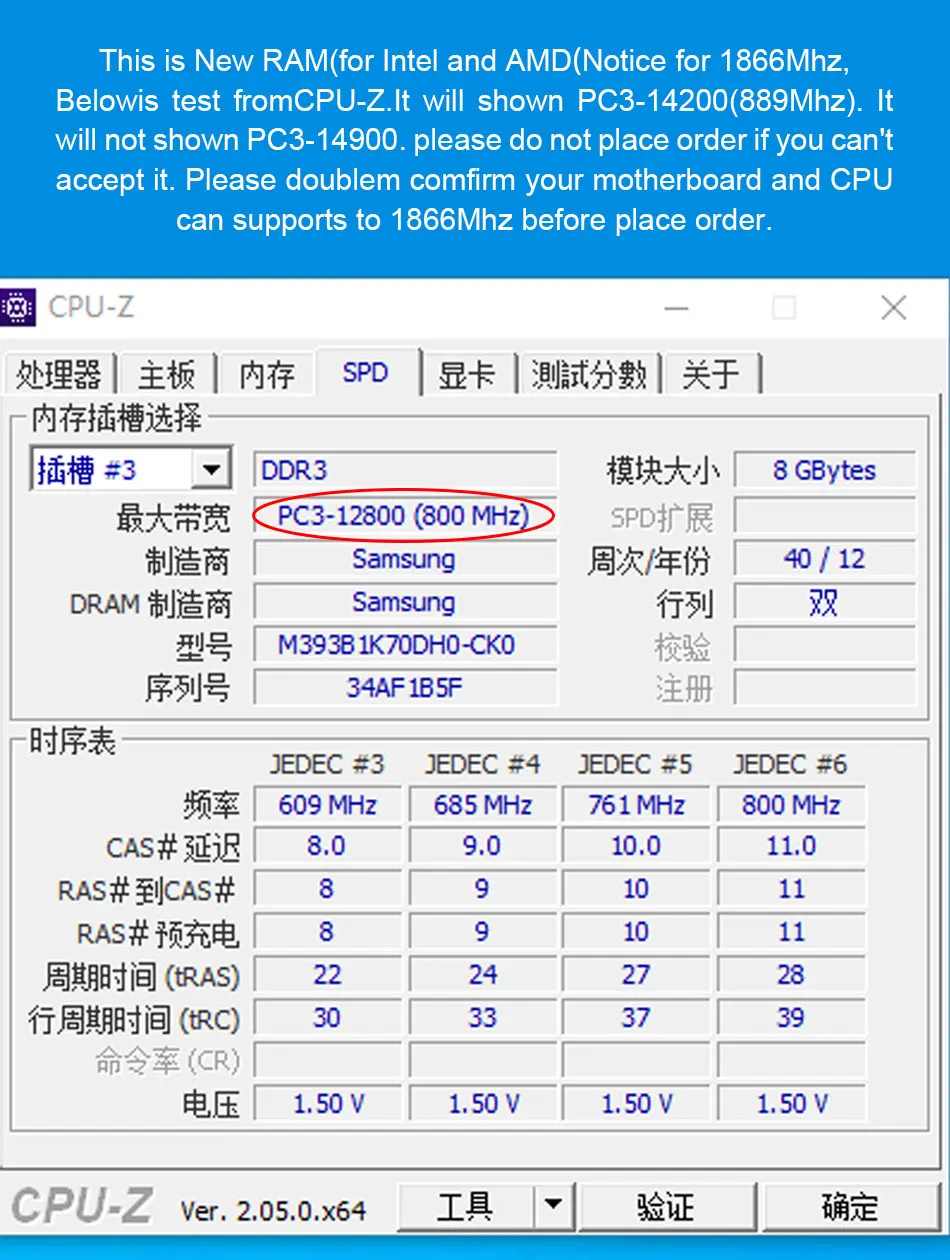Open the 測試分數 tab
Image resolution: width=950 pixels, height=1260 pixels.
pos(589,375)
